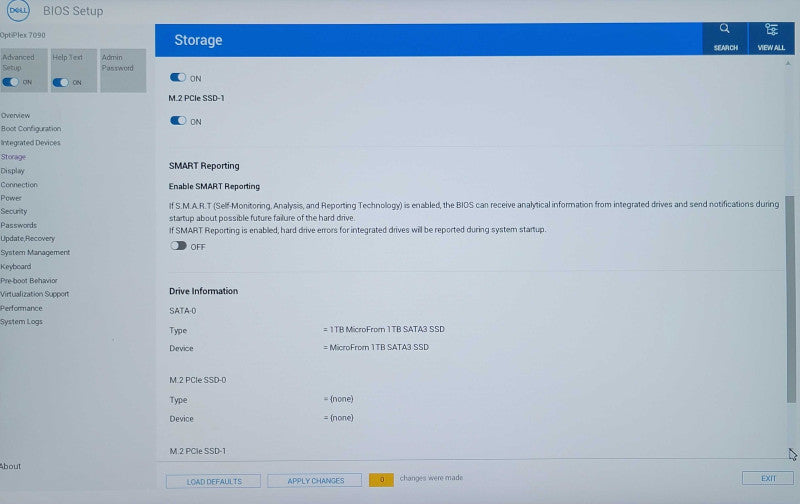Click the SATA-0 label
Screen dimensions: 800x504
(x=183, y=311)
